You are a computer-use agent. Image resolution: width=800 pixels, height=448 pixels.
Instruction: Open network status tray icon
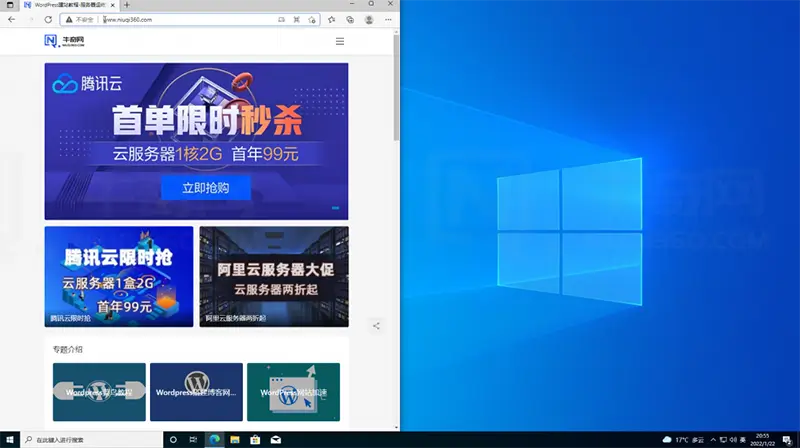(723, 439)
